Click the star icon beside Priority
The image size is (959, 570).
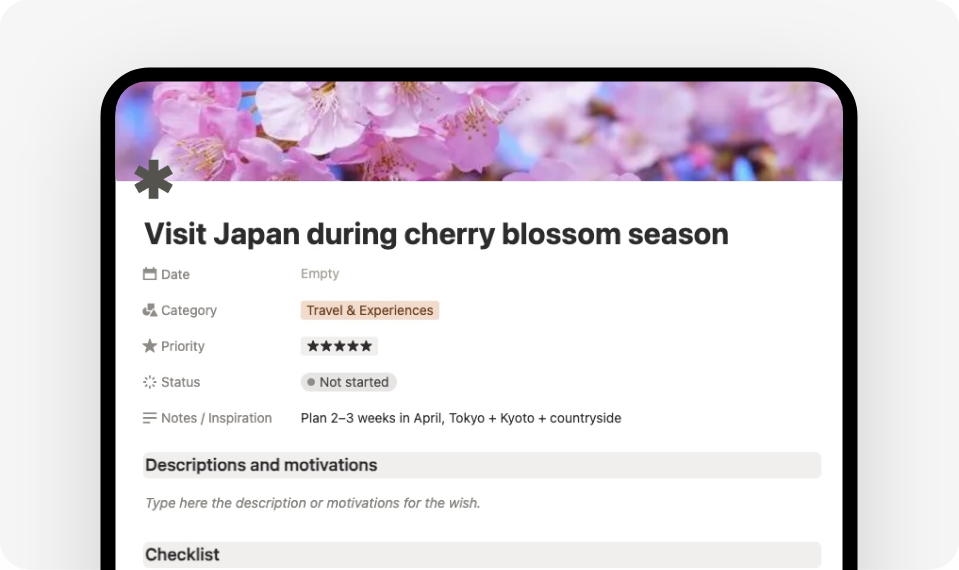(x=150, y=346)
